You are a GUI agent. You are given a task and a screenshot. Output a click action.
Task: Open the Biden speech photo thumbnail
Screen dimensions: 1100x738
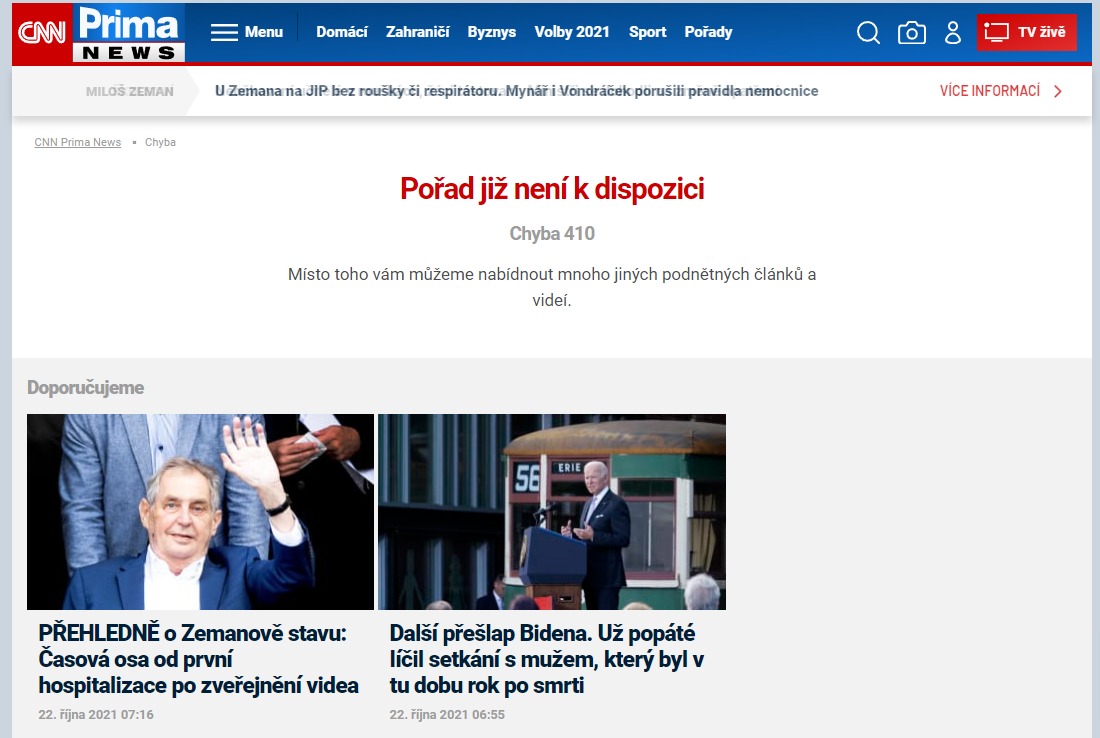click(x=552, y=511)
